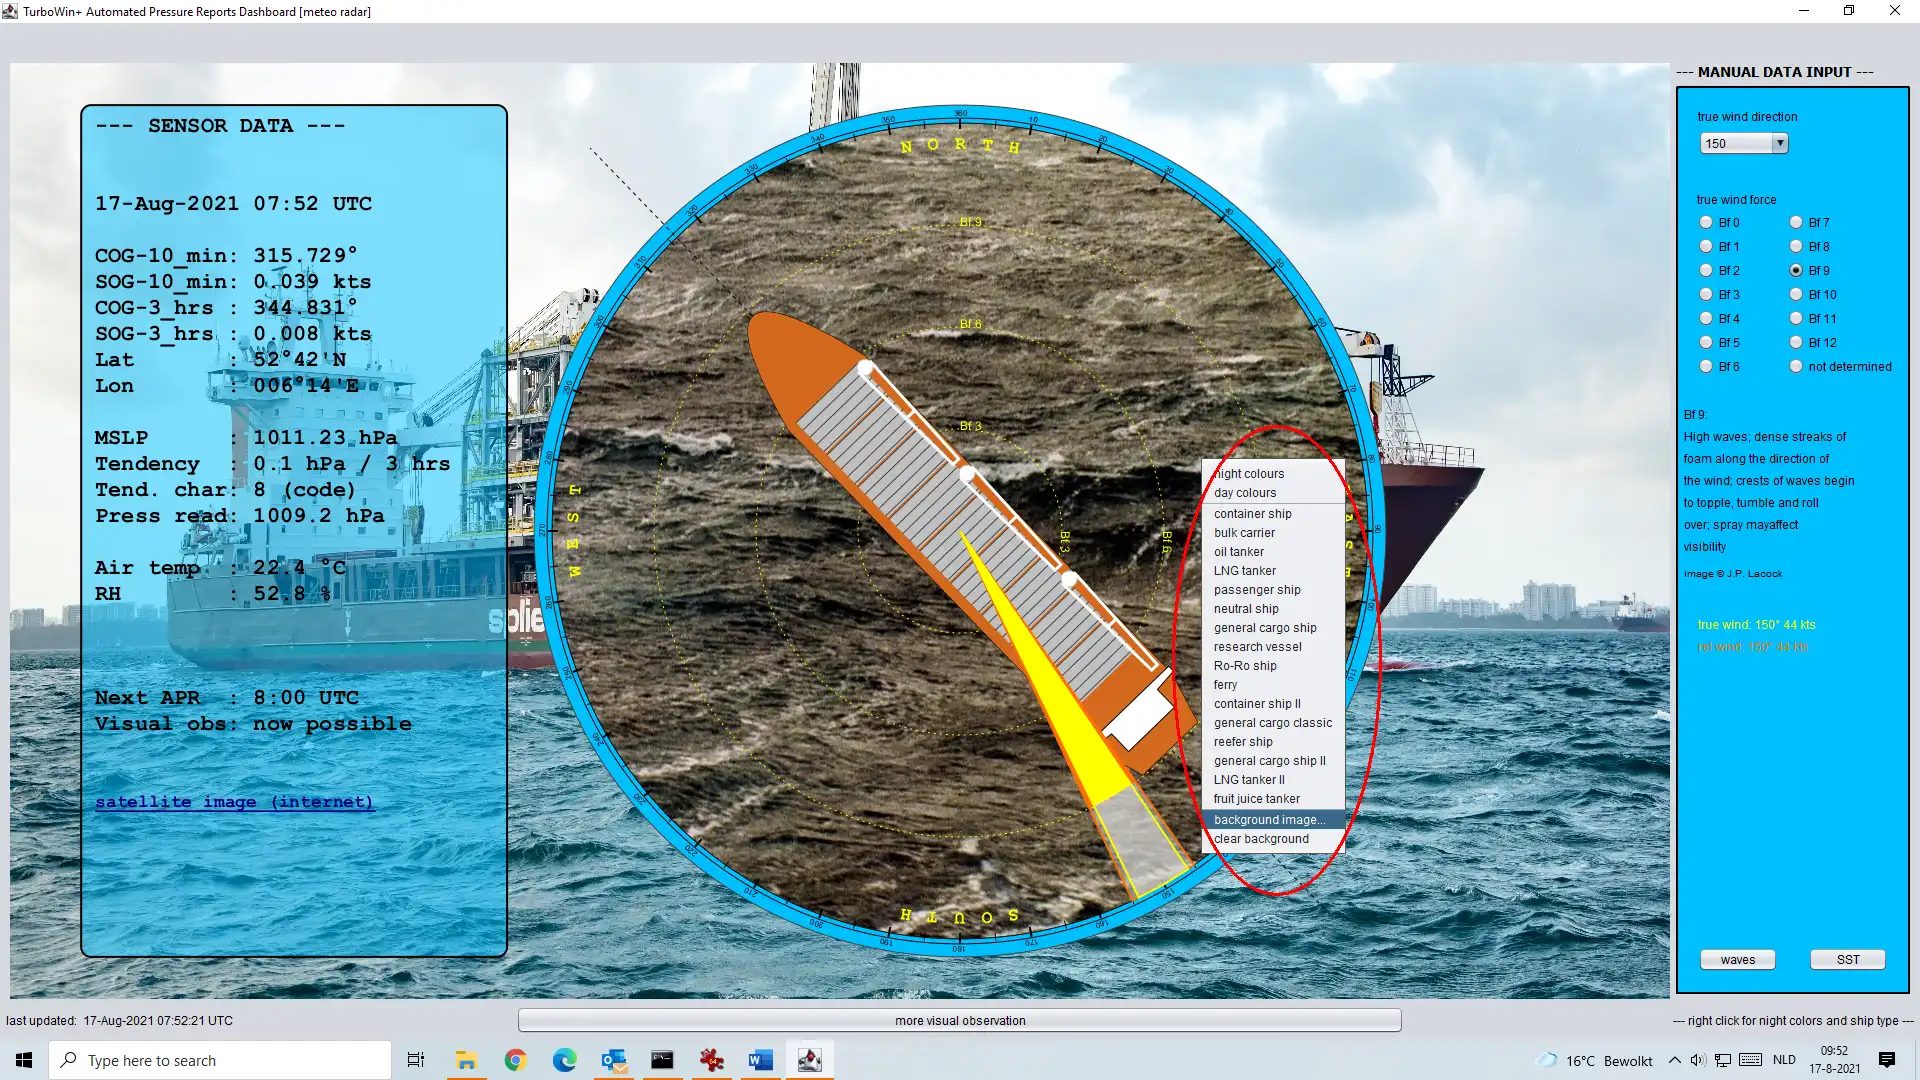Select 'container ship' from ship type menu
Viewport: 1920px width, 1080px height.
tap(1253, 513)
